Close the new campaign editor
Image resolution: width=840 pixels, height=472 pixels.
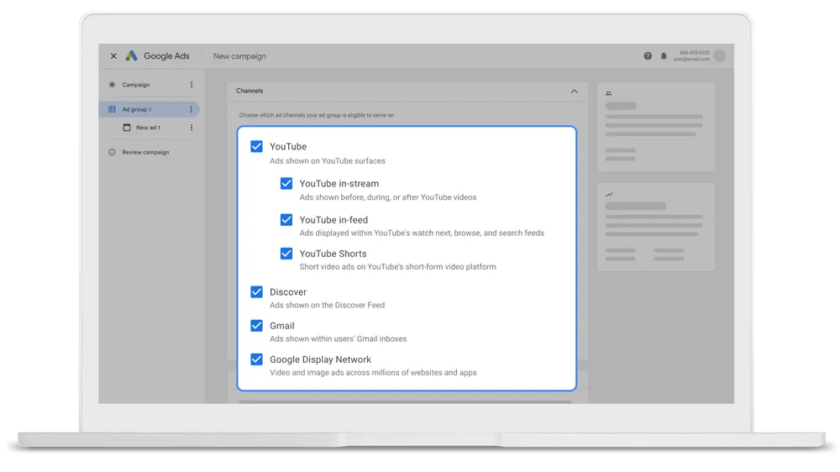click(x=113, y=56)
